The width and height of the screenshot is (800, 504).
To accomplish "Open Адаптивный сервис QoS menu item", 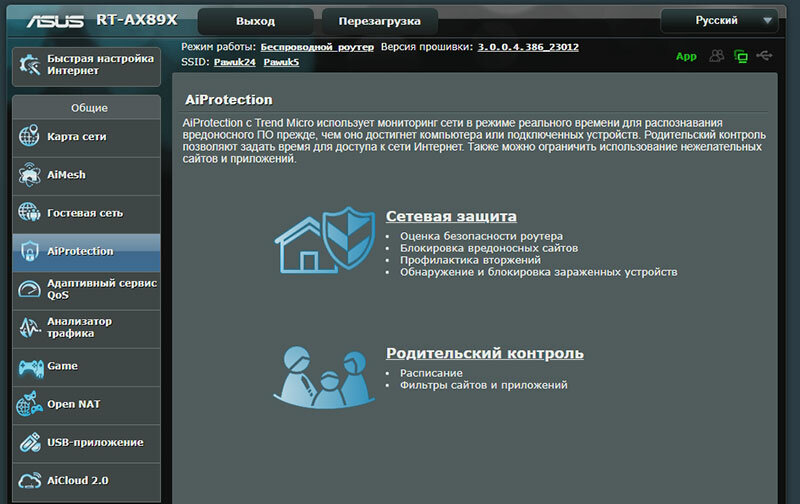I will [86, 290].
